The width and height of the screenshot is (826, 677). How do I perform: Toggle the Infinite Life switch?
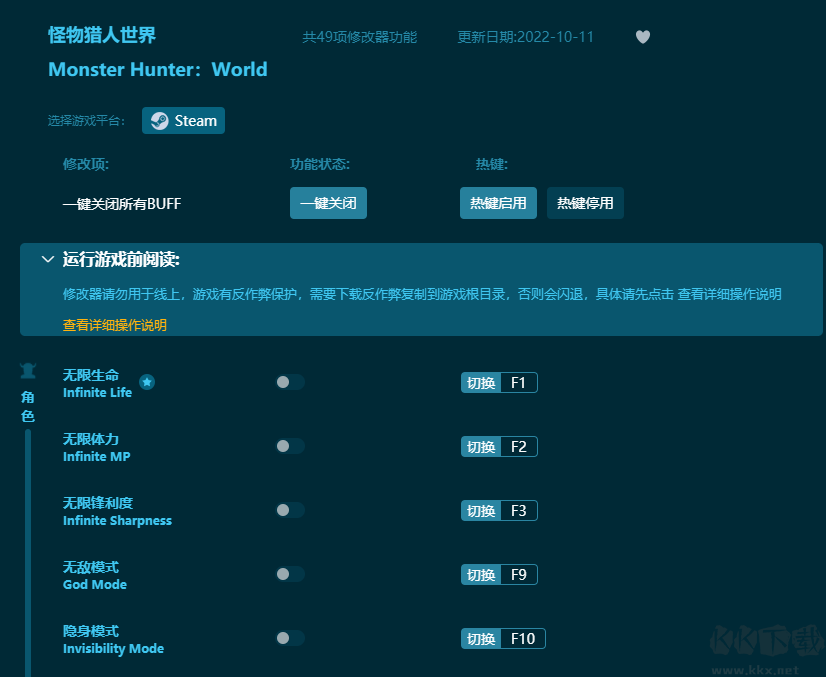click(x=290, y=382)
